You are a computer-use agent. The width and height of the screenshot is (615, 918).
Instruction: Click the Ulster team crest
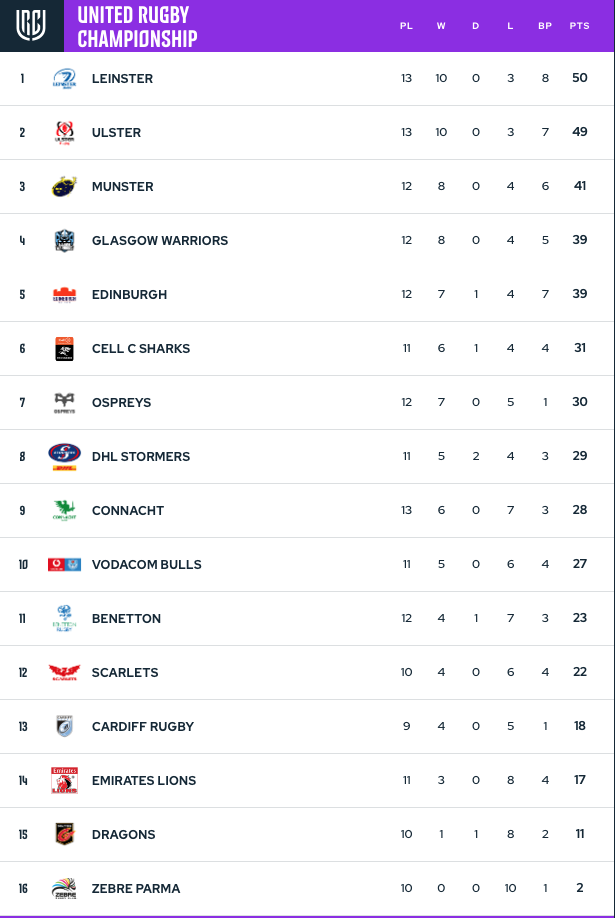[x=64, y=132]
